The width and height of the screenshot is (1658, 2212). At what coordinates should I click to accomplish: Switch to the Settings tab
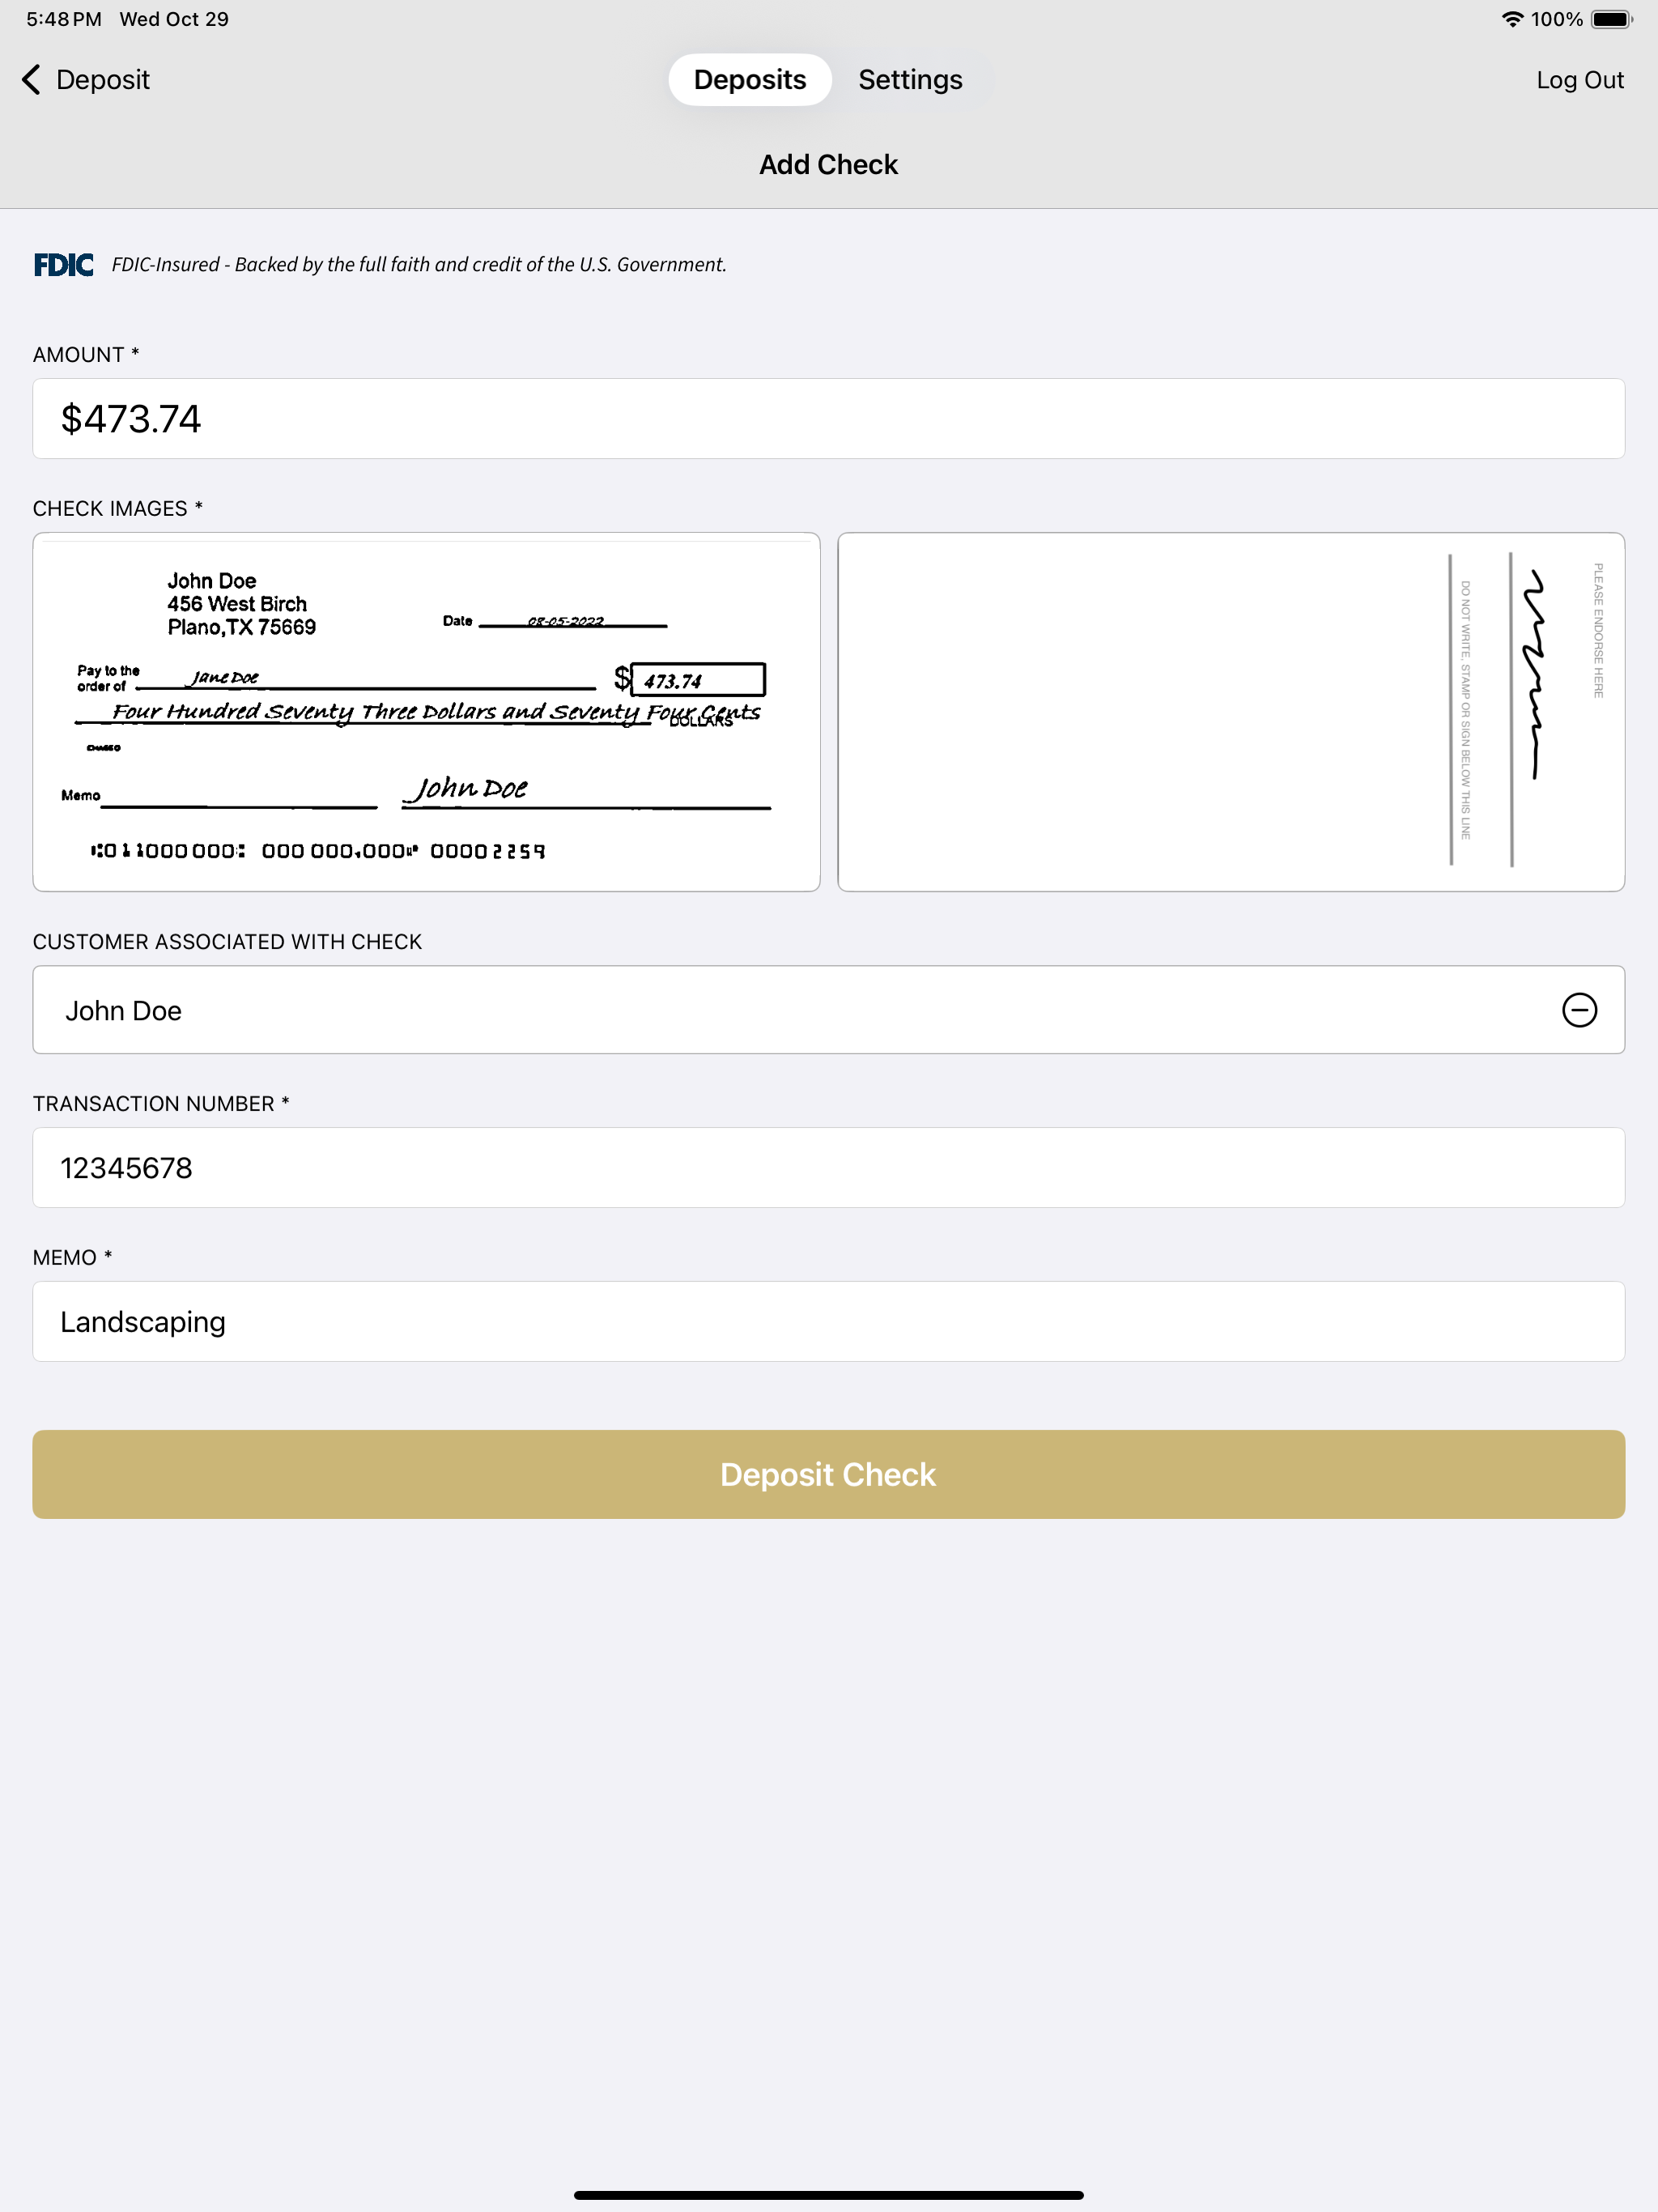point(910,80)
